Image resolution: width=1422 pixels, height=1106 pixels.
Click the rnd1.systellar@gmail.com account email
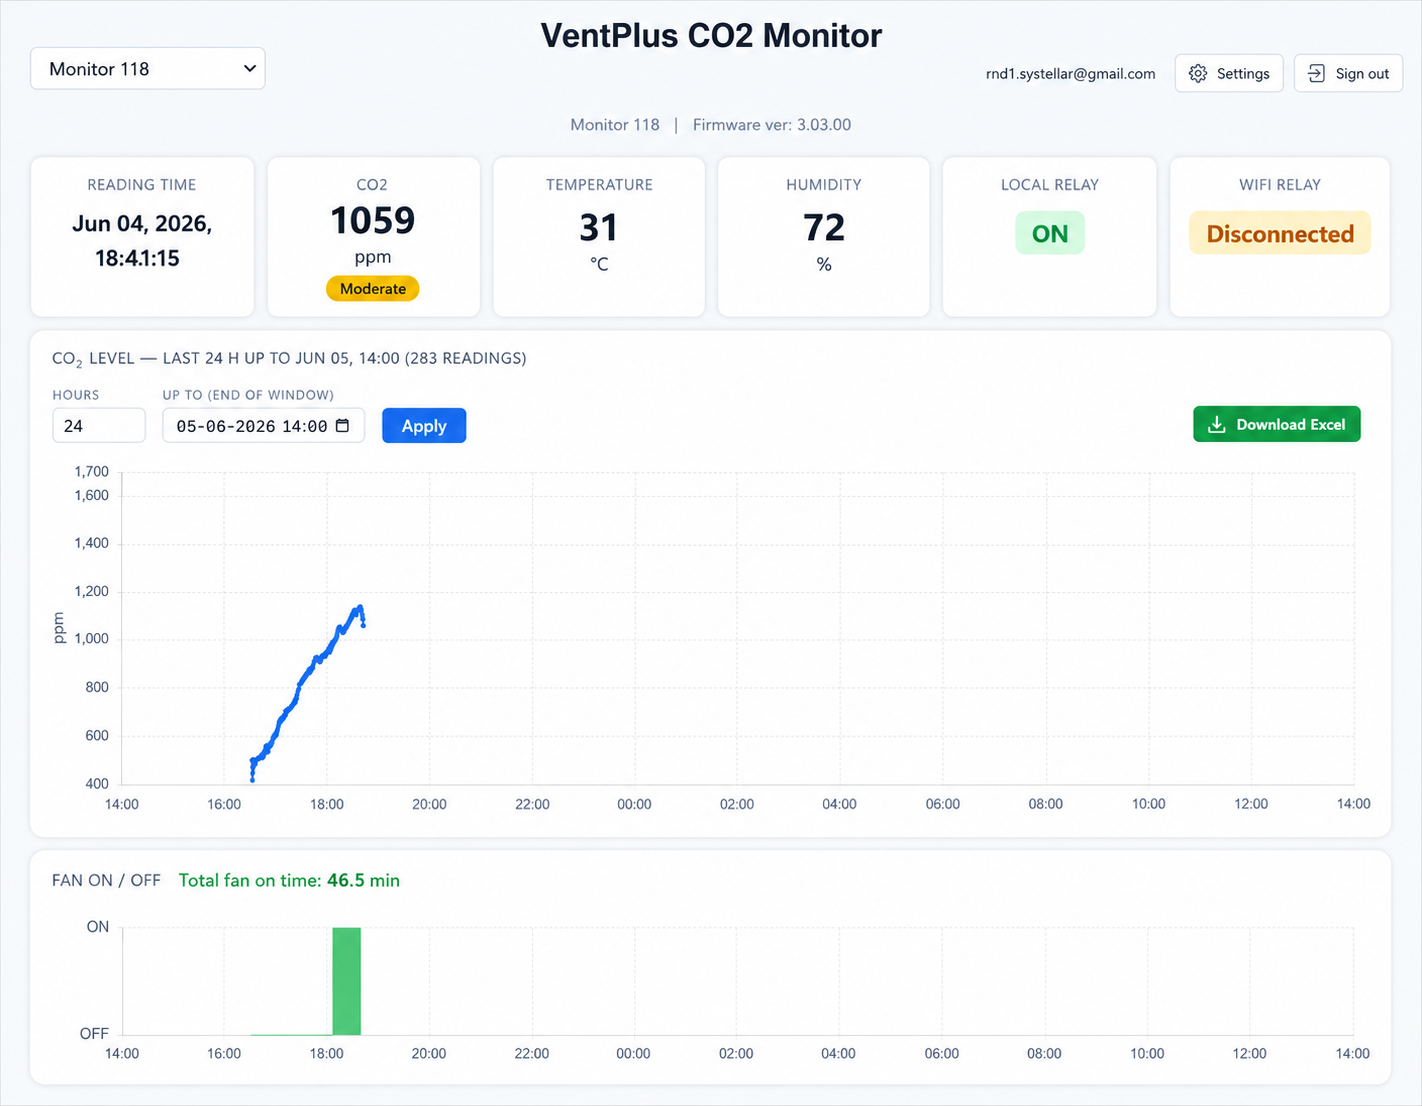(x=1070, y=74)
